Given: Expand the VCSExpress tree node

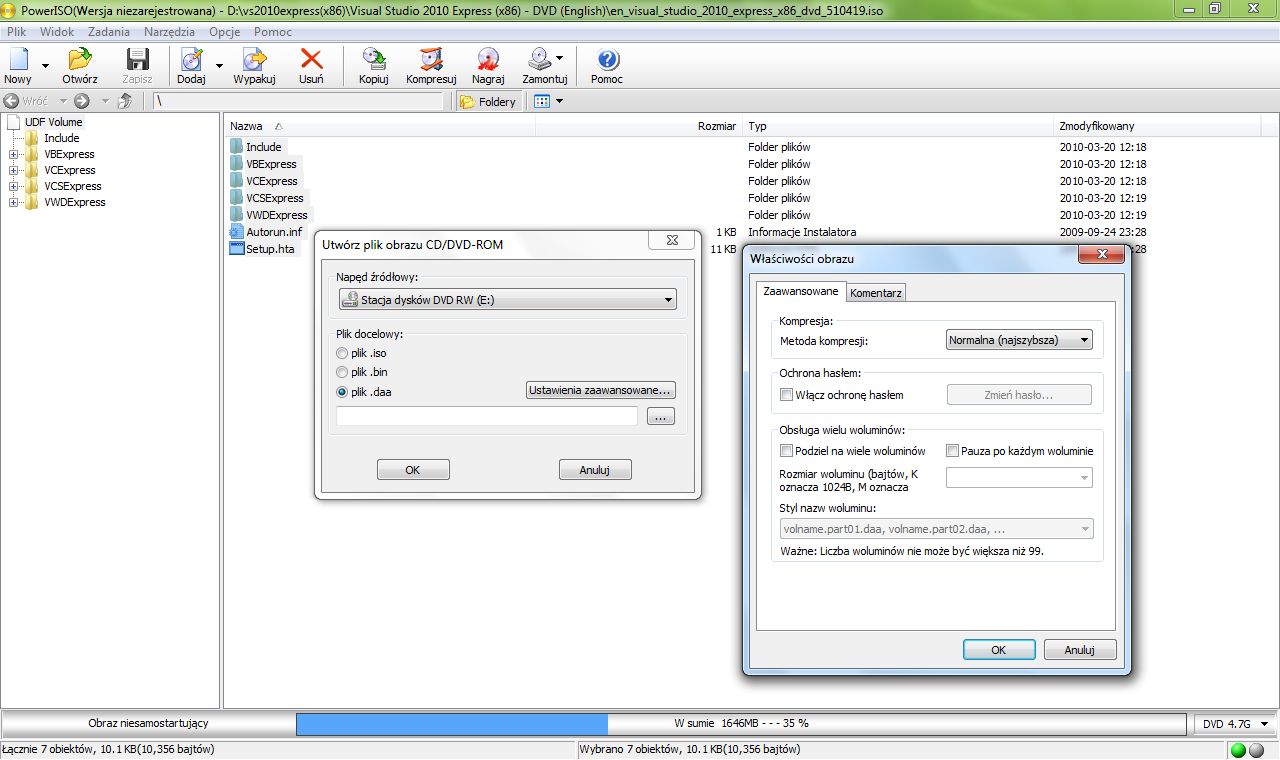Looking at the screenshot, I should (14, 186).
